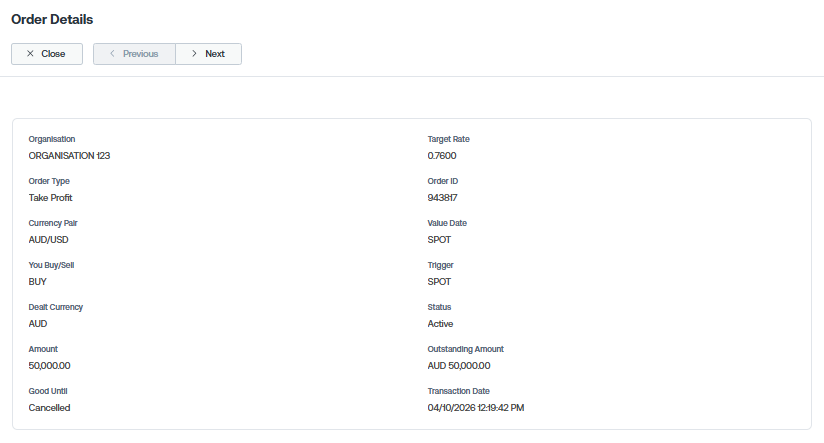Click the AUD dealt currency value
The height and width of the screenshot is (443, 824).
[x=38, y=324]
